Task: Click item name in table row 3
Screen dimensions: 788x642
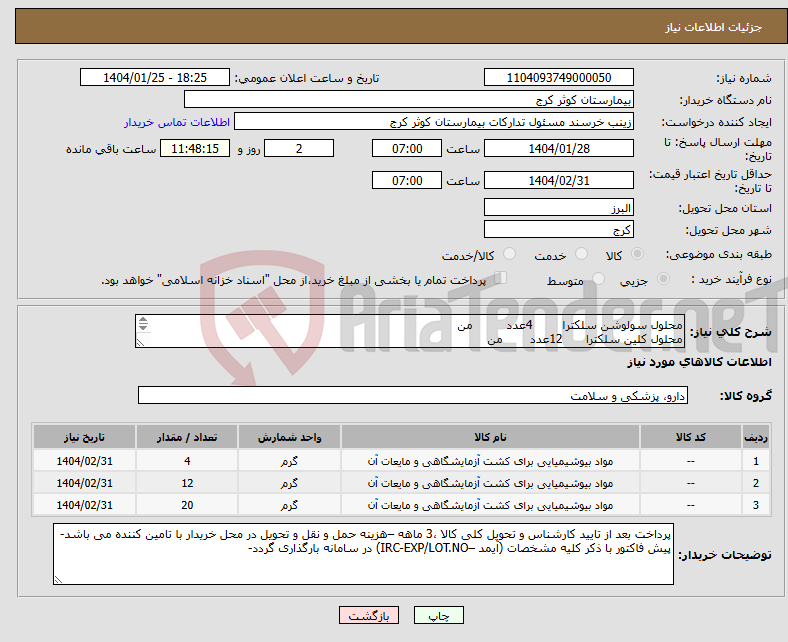Action: [x=490, y=505]
